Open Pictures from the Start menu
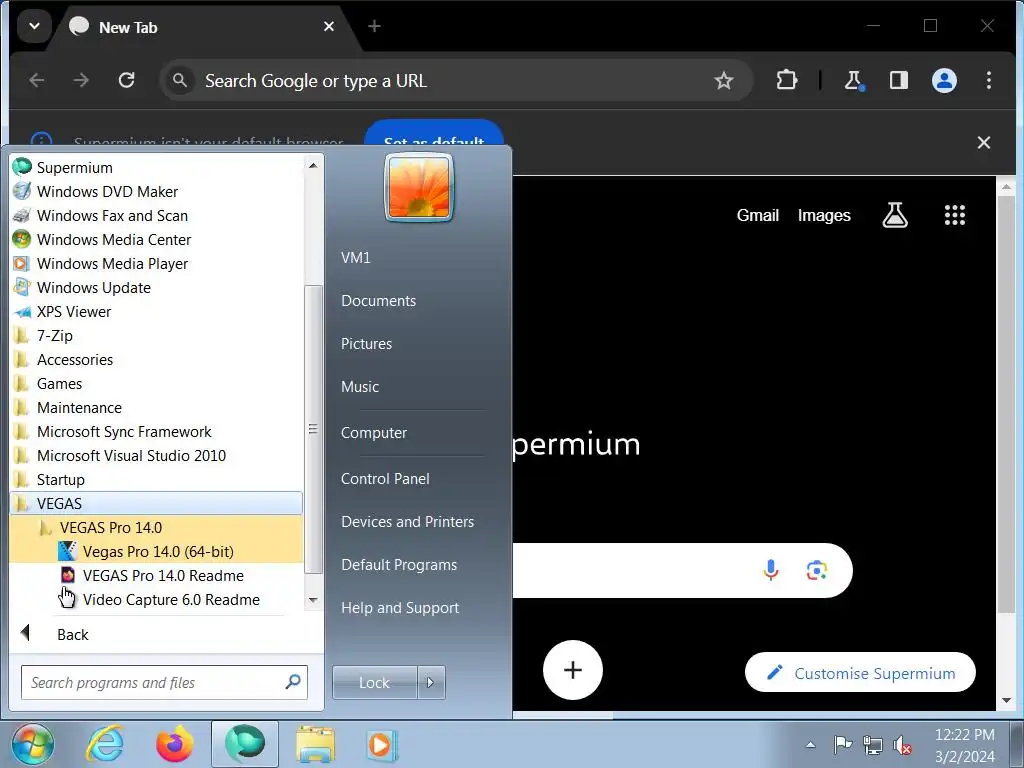Viewport: 1024px width, 768px height. (x=366, y=344)
